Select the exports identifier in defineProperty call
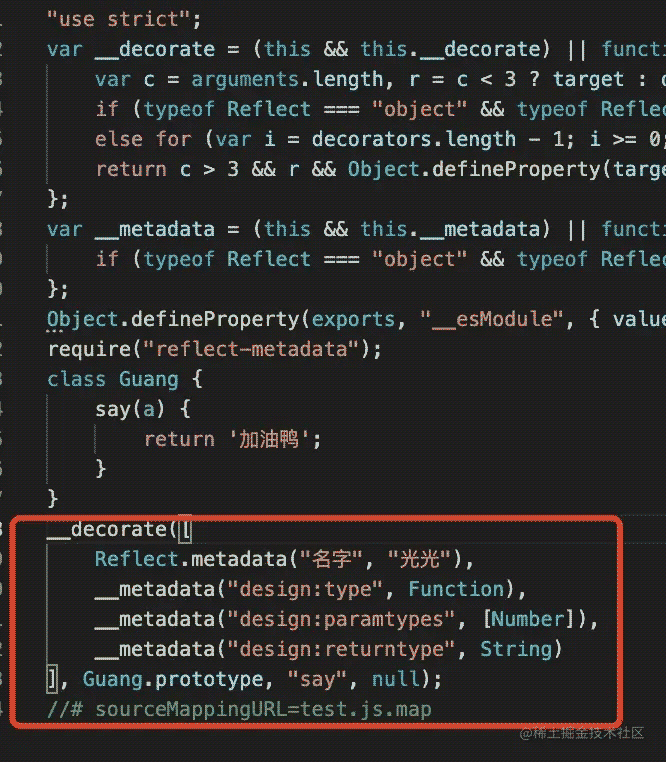This screenshot has width=666, height=762. coord(353,320)
